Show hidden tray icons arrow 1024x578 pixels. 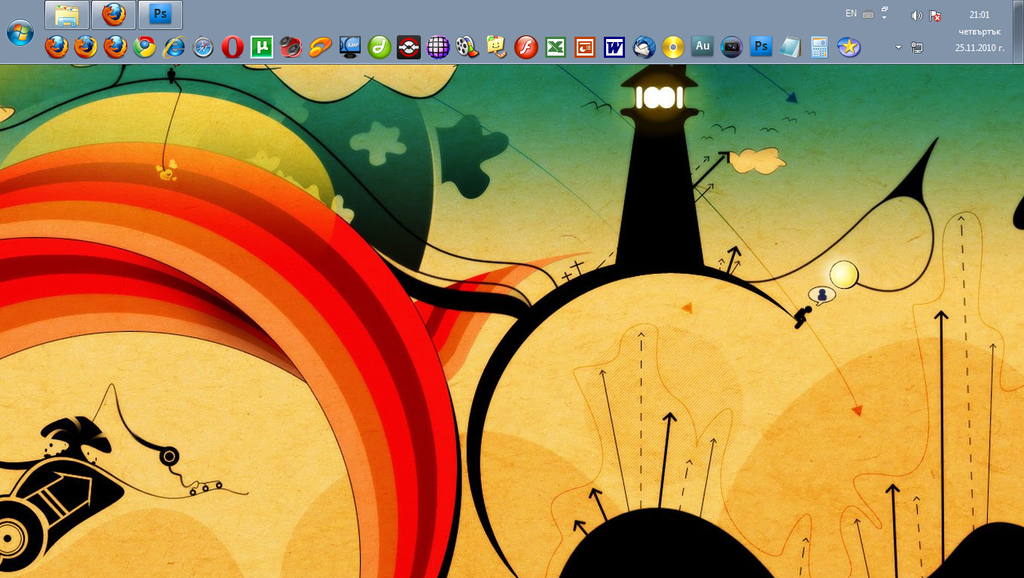pos(899,47)
